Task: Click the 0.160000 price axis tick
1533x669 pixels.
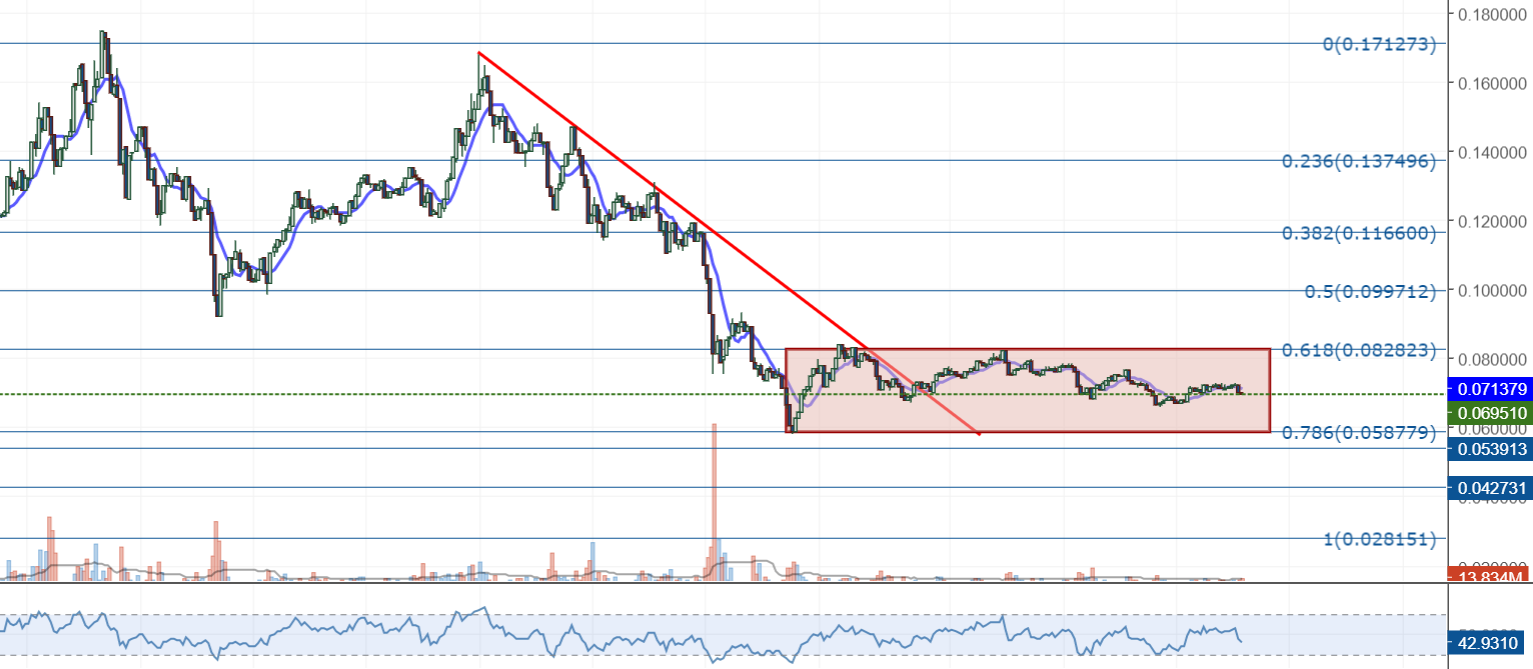Action: point(1496,84)
